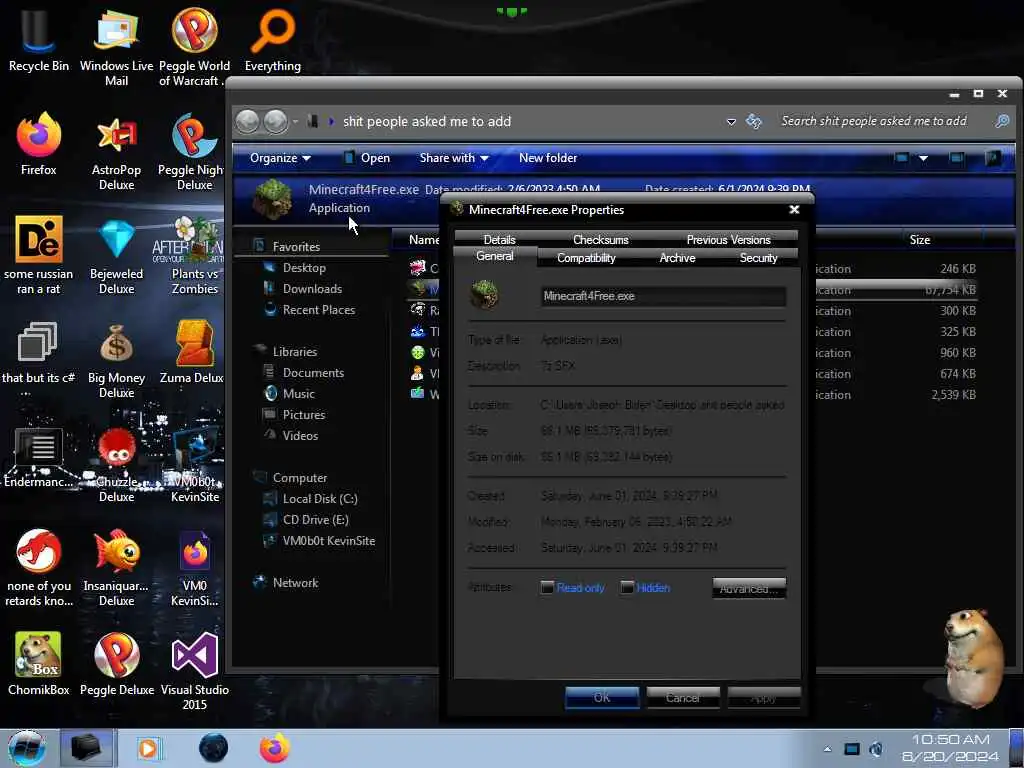
Task: Select Network in the navigation pane
Action: pos(295,583)
